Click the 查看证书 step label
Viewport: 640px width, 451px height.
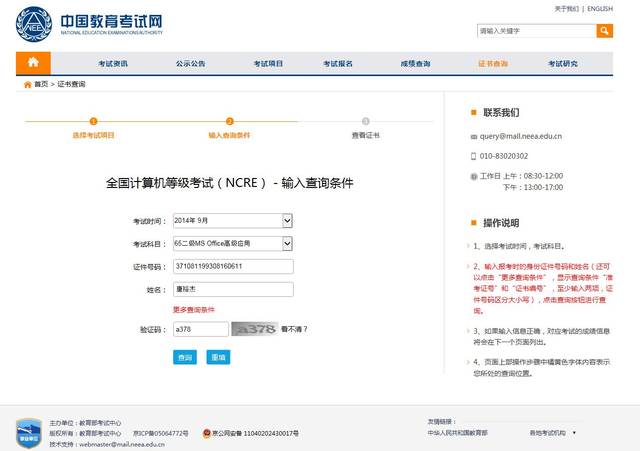tap(366, 135)
